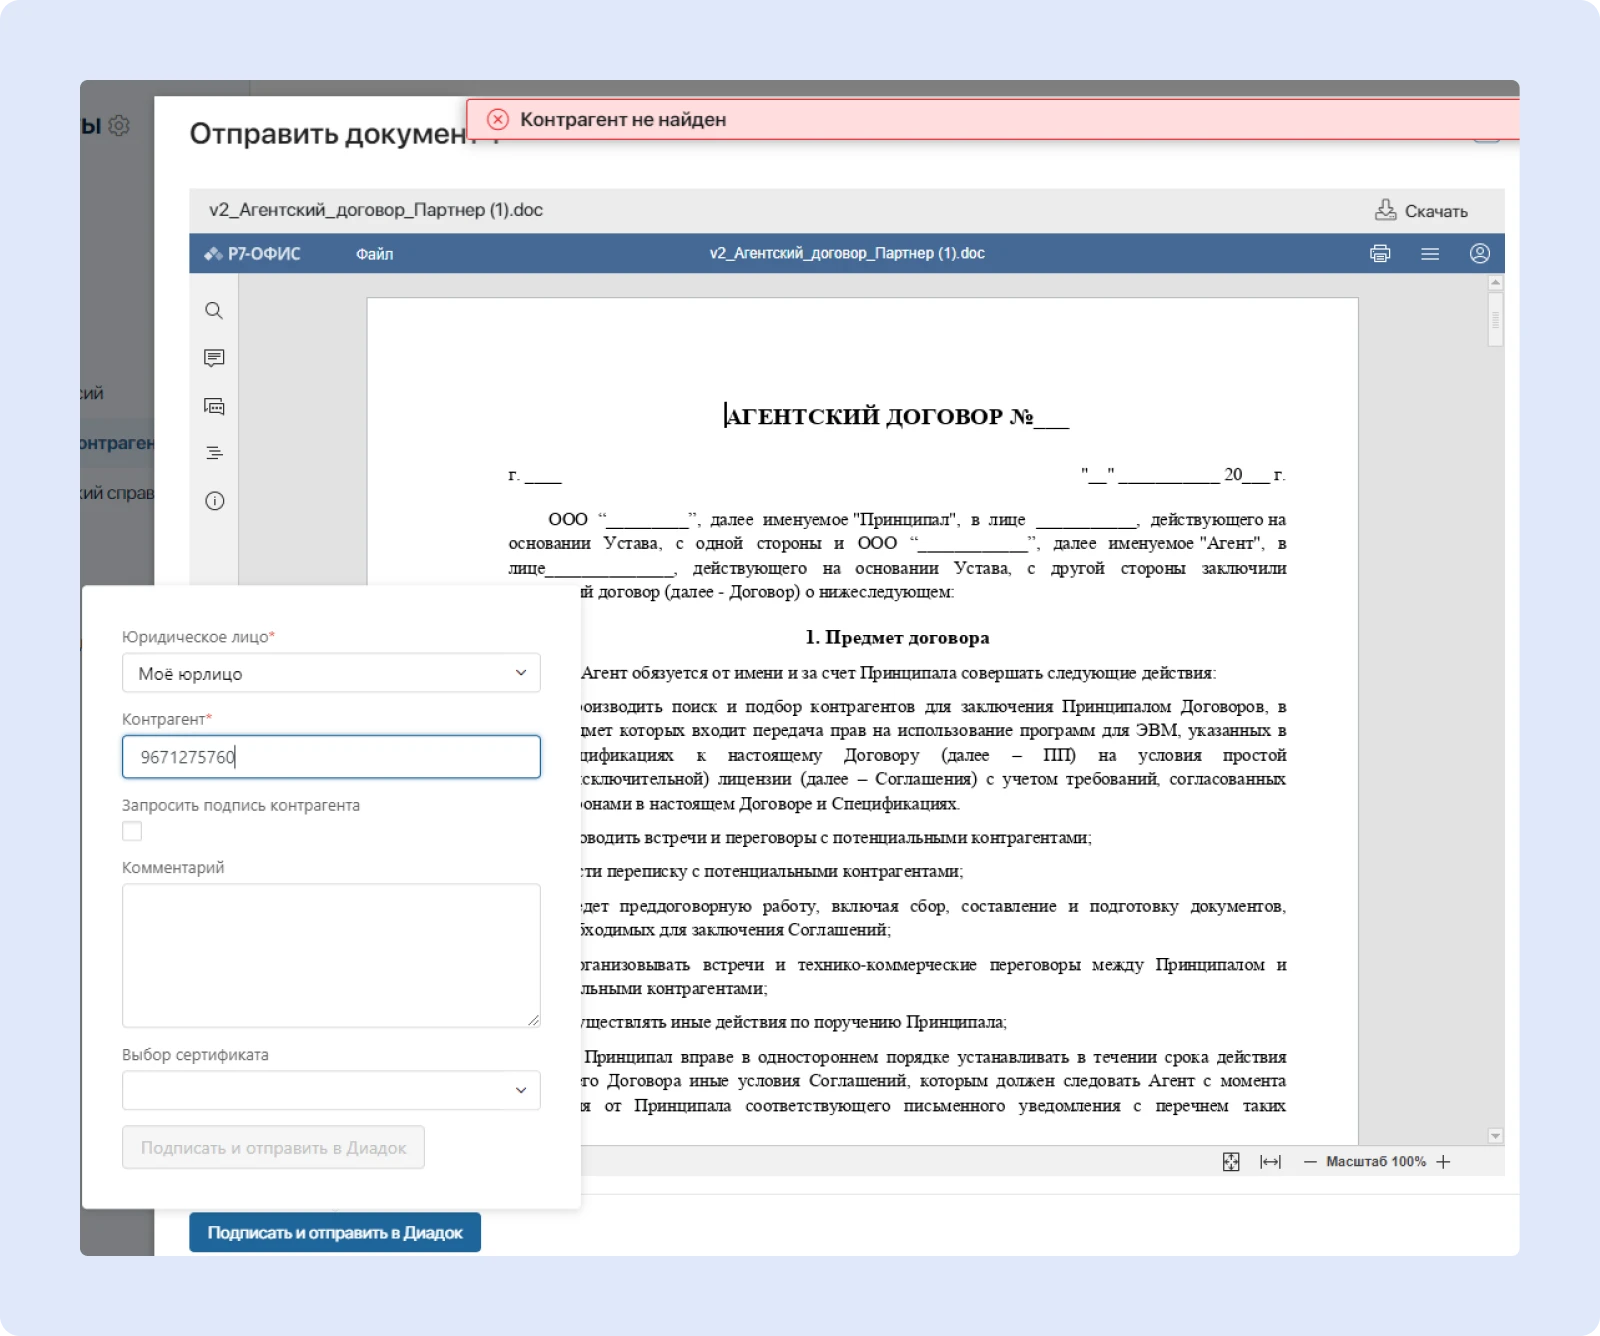The width and height of the screenshot is (1600, 1336).
Task: Click the R7-ОФИС logo in the title bar
Action: tap(252, 254)
